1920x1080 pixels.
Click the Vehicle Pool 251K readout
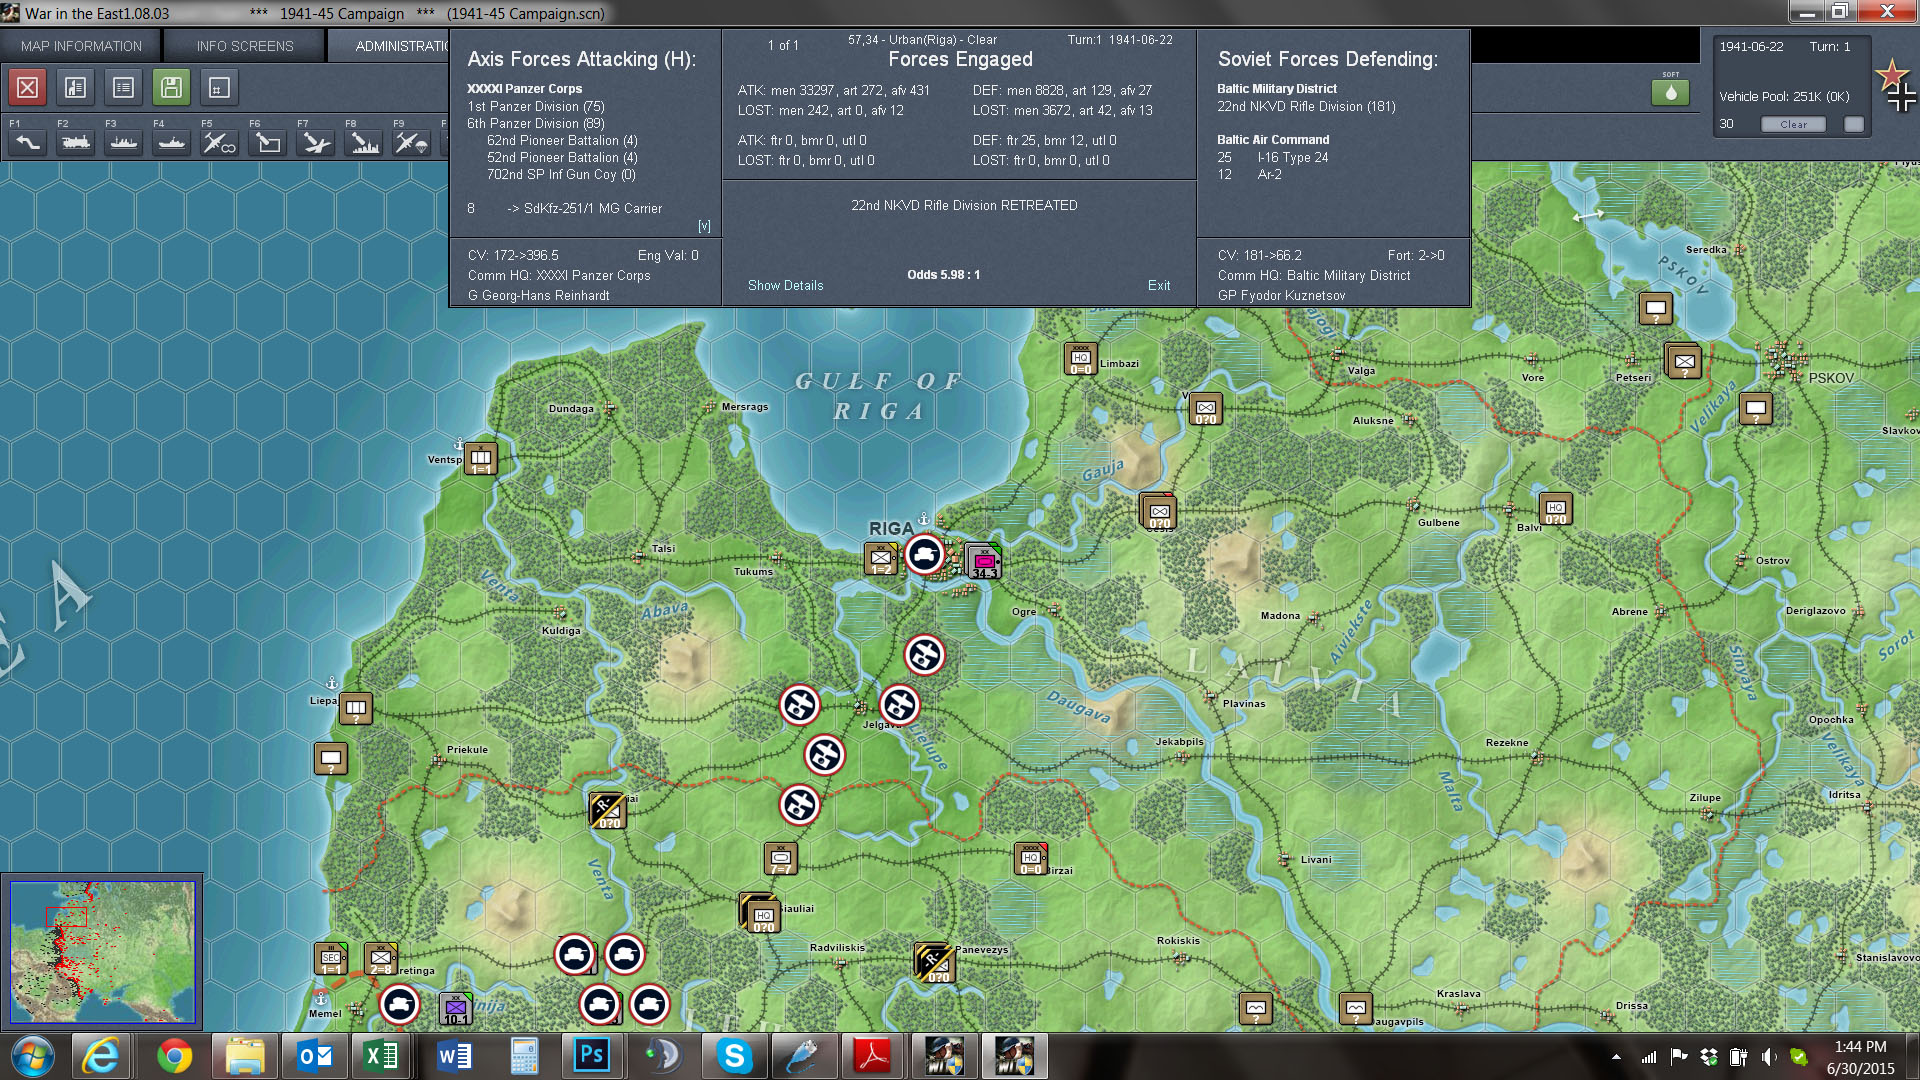coord(1784,97)
